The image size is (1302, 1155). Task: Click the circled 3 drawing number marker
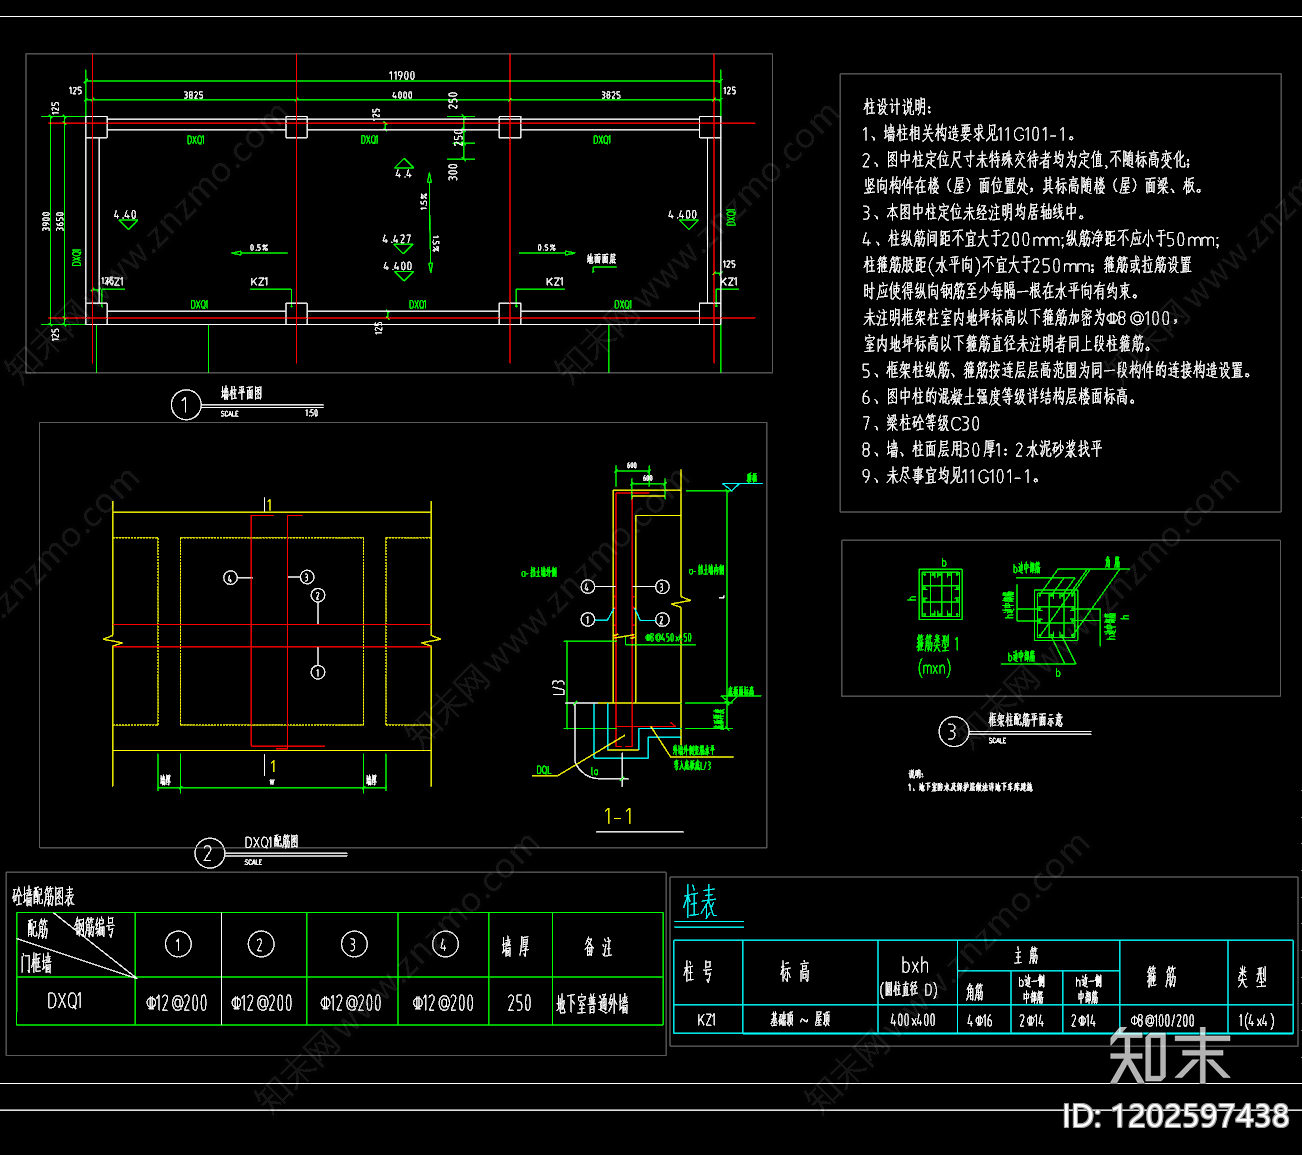952,732
